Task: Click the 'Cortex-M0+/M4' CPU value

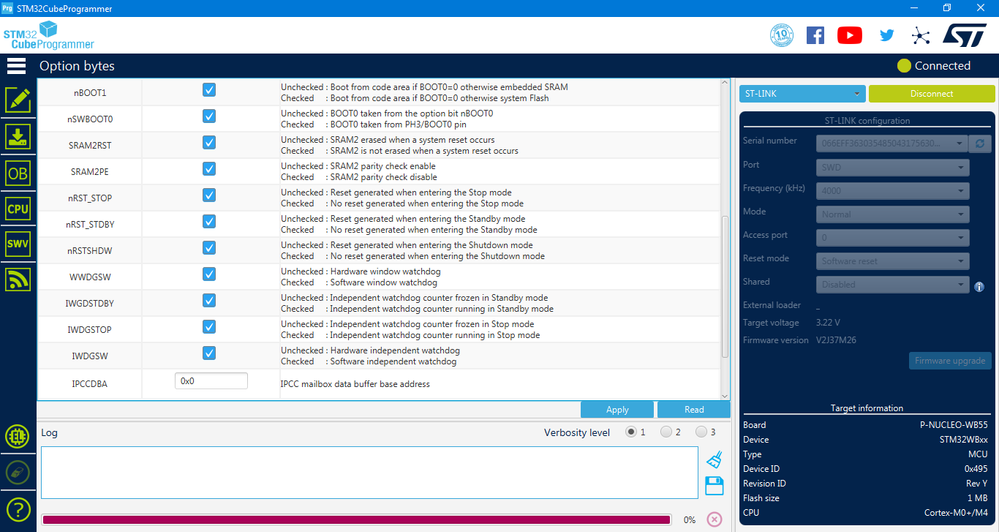Action: 956,512
